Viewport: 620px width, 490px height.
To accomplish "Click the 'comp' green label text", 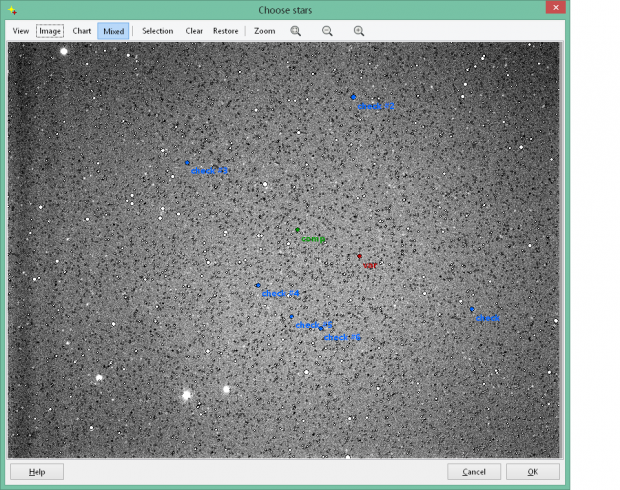I will tap(313, 239).
